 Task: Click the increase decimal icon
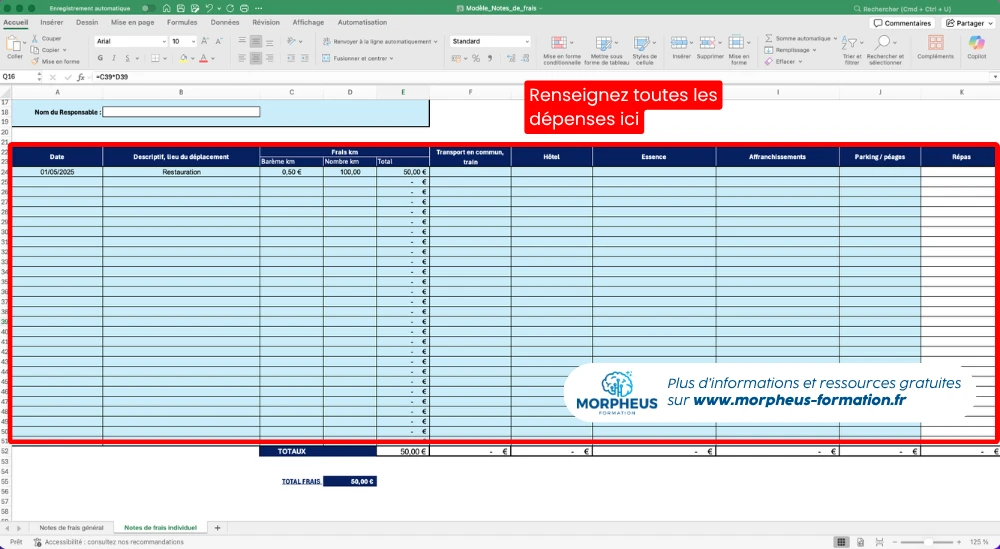tap(511, 58)
